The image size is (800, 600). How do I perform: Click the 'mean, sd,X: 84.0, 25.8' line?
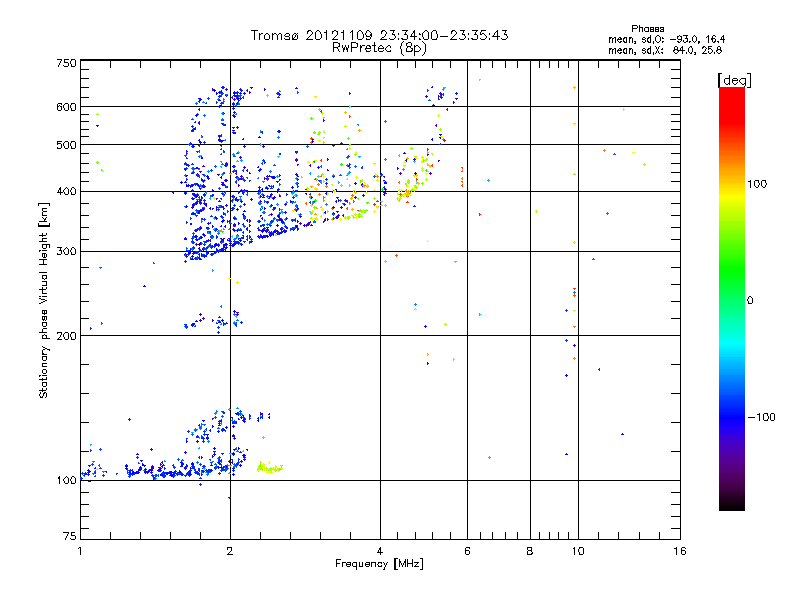665,50
